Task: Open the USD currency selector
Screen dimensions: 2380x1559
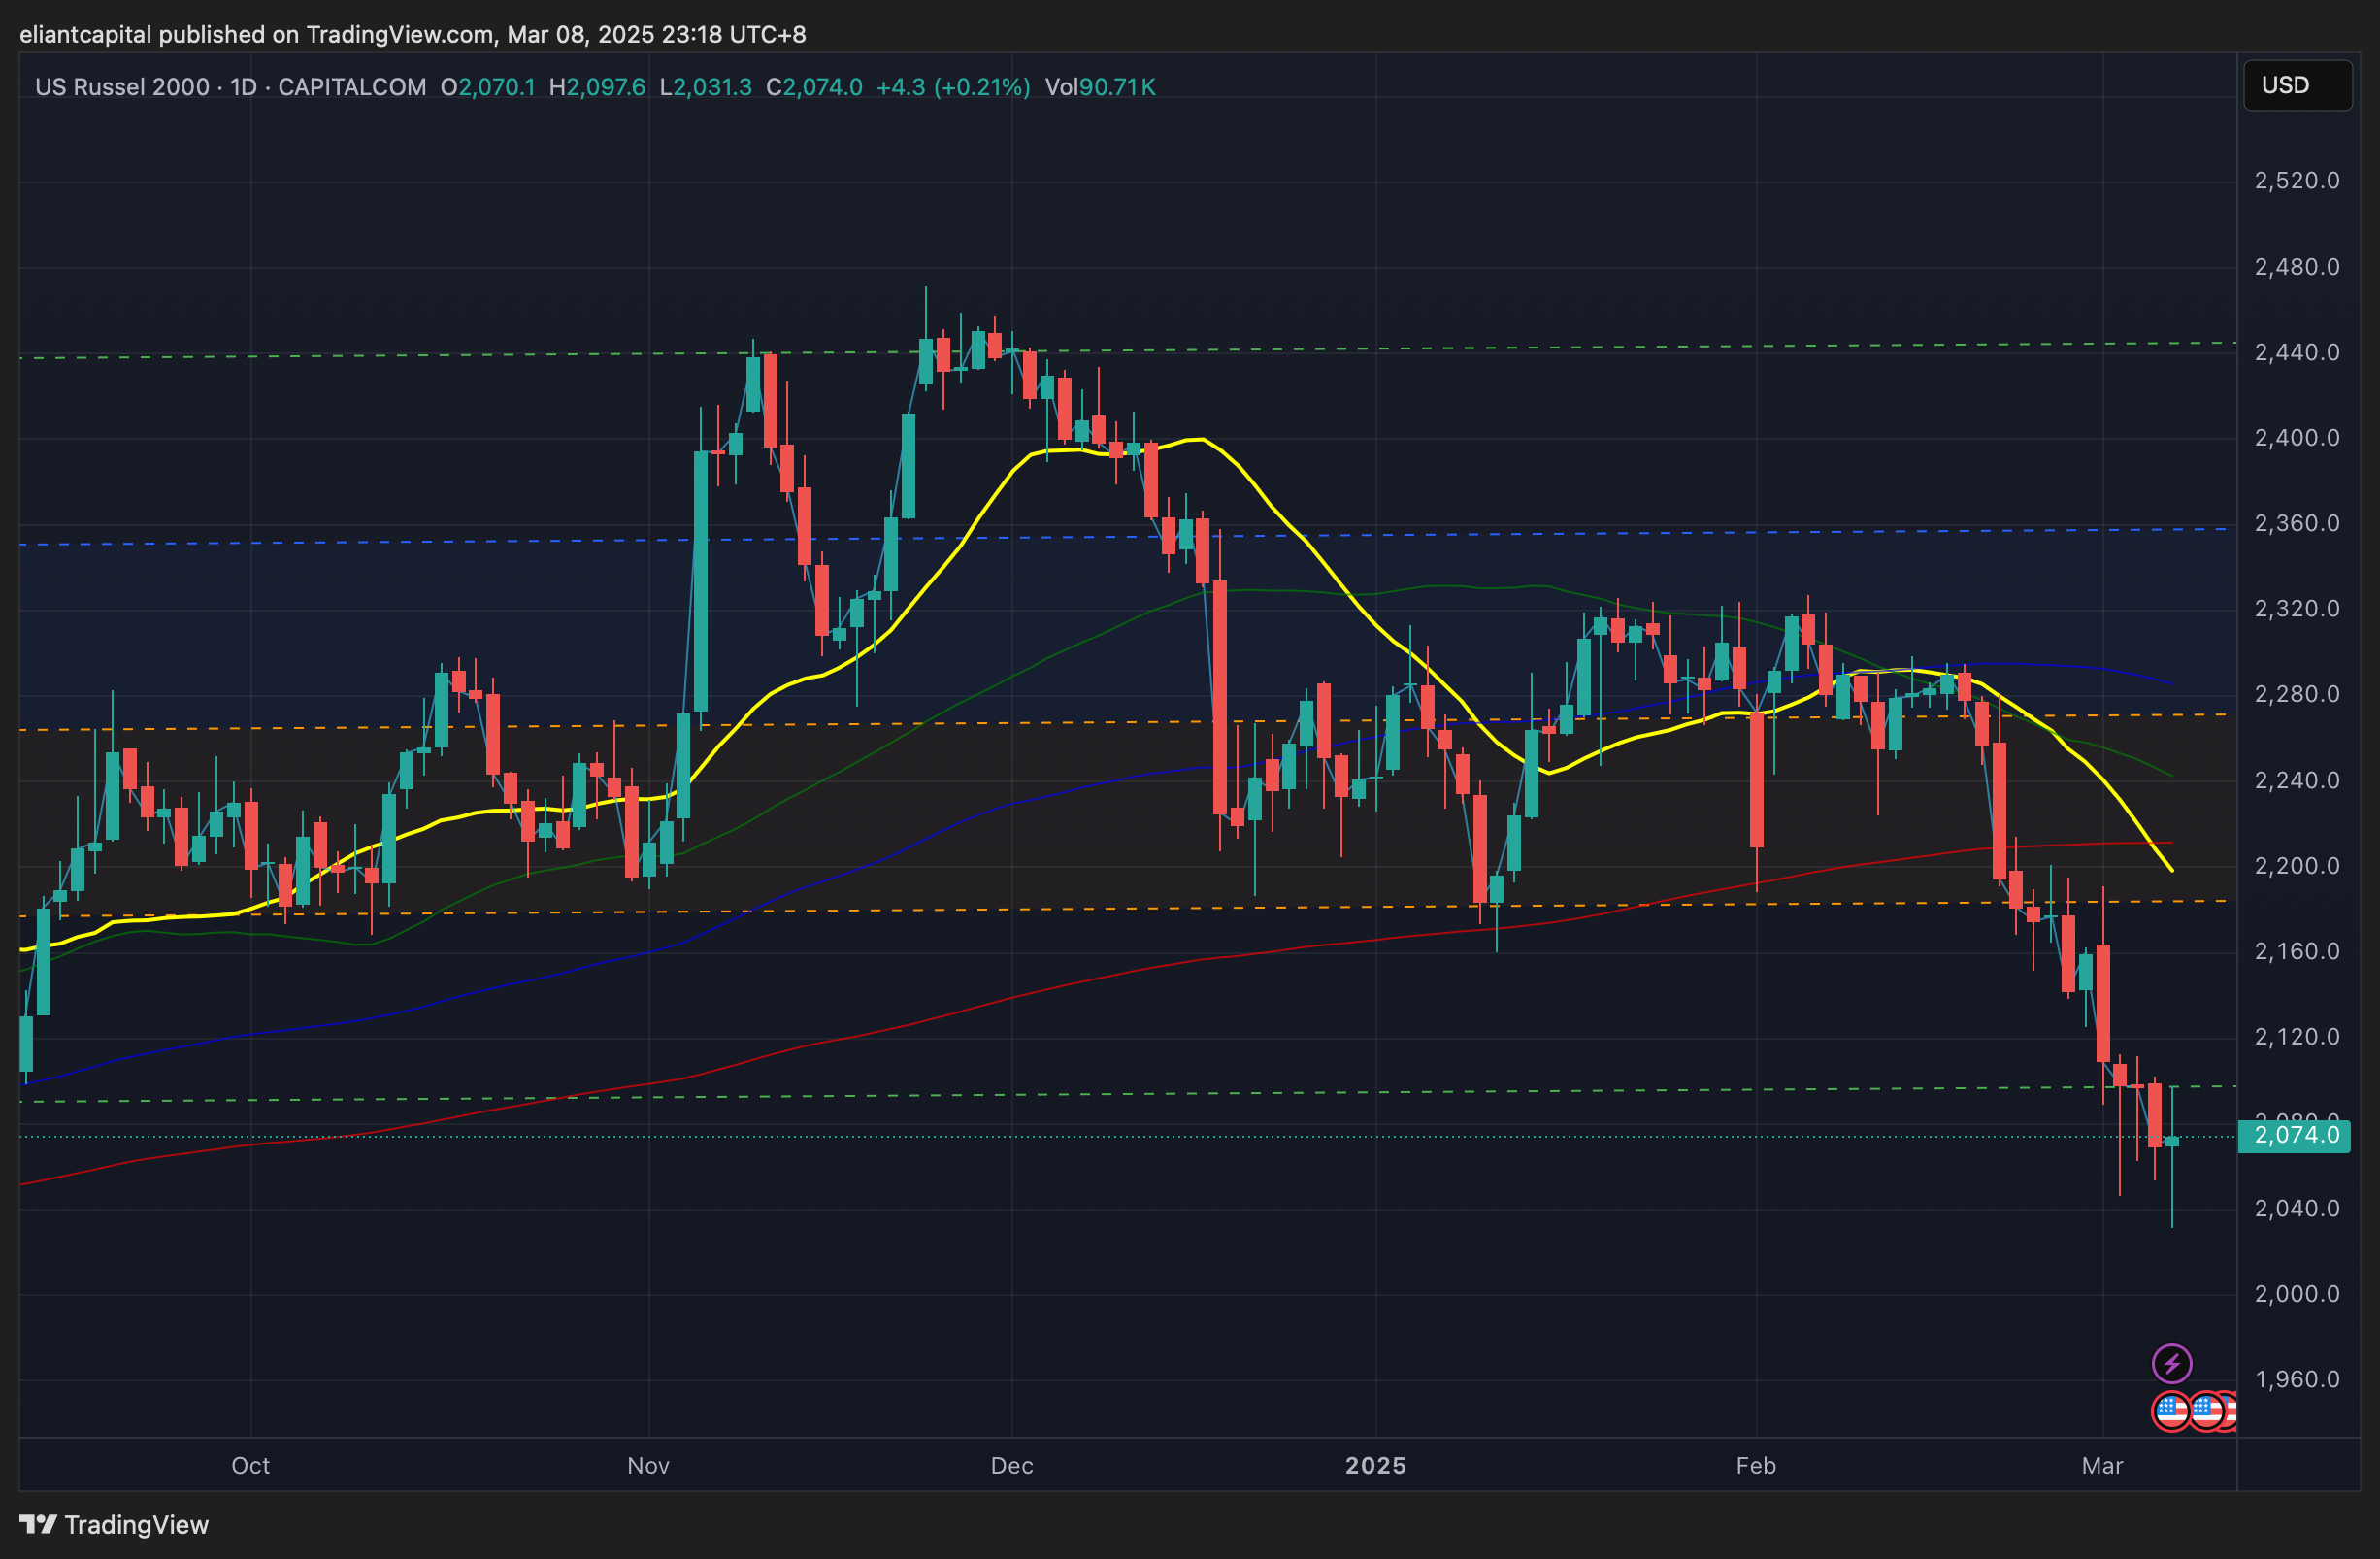Action: pos(2297,85)
